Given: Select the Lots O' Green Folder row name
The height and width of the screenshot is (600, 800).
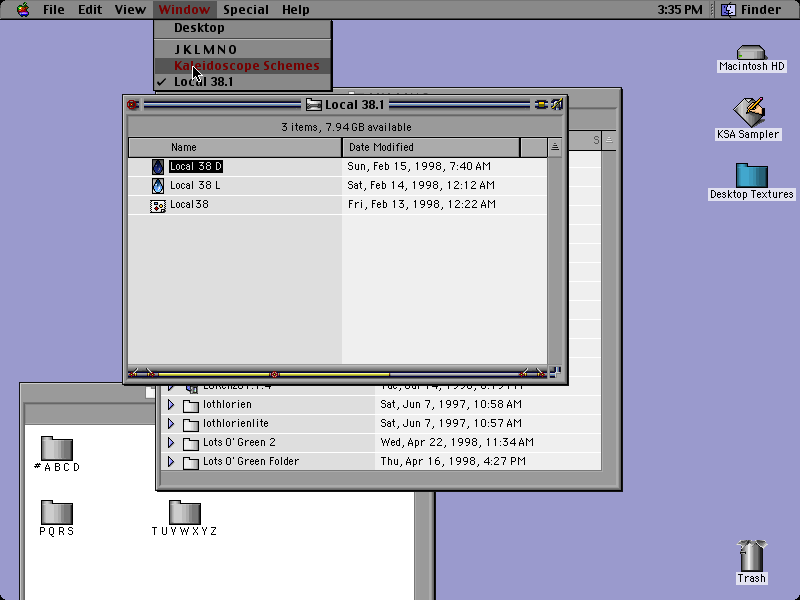Looking at the screenshot, I should point(251,461).
